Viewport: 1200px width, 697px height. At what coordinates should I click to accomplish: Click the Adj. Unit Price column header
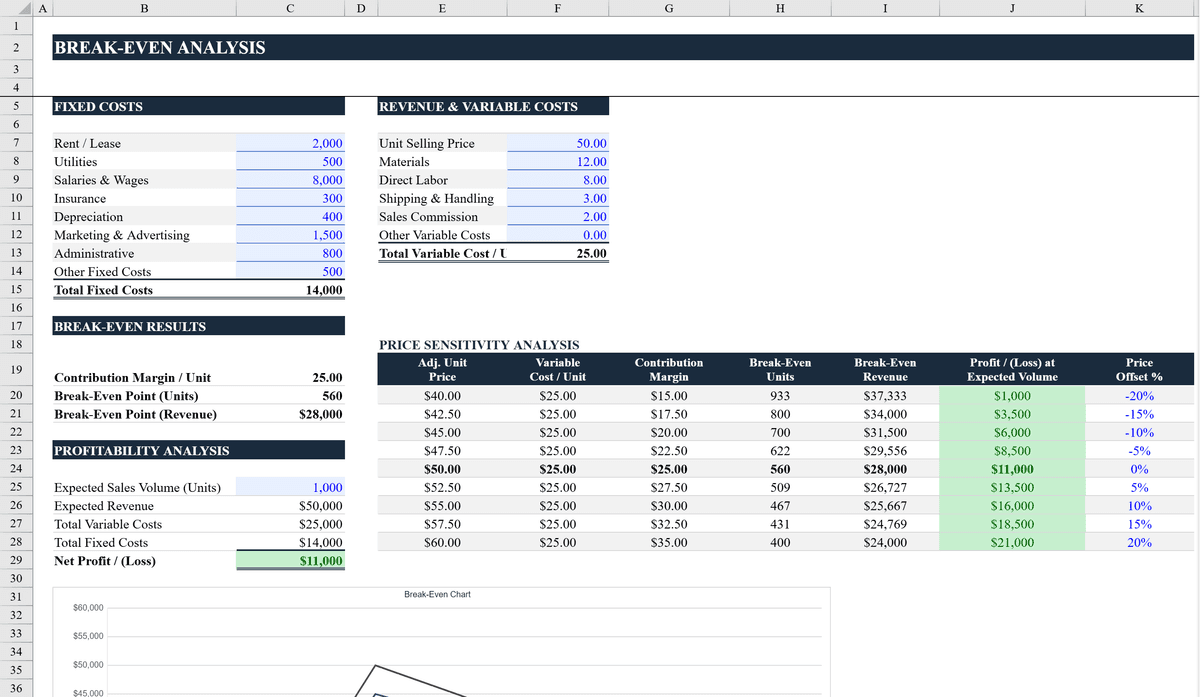(x=442, y=369)
